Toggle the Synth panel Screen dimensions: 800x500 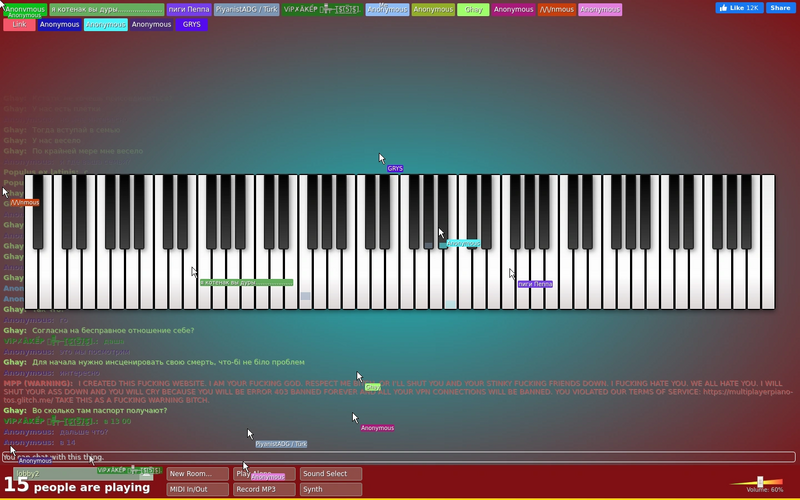pos(331,489)
